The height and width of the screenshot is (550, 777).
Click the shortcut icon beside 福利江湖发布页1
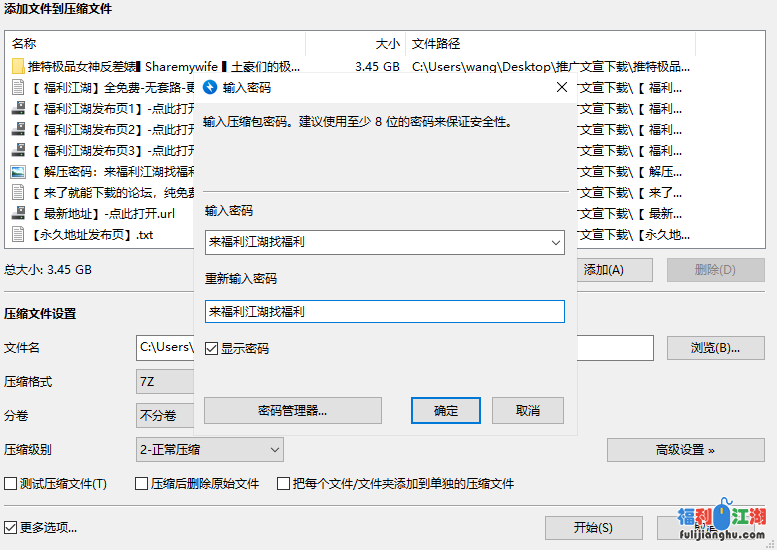point(18,109)
